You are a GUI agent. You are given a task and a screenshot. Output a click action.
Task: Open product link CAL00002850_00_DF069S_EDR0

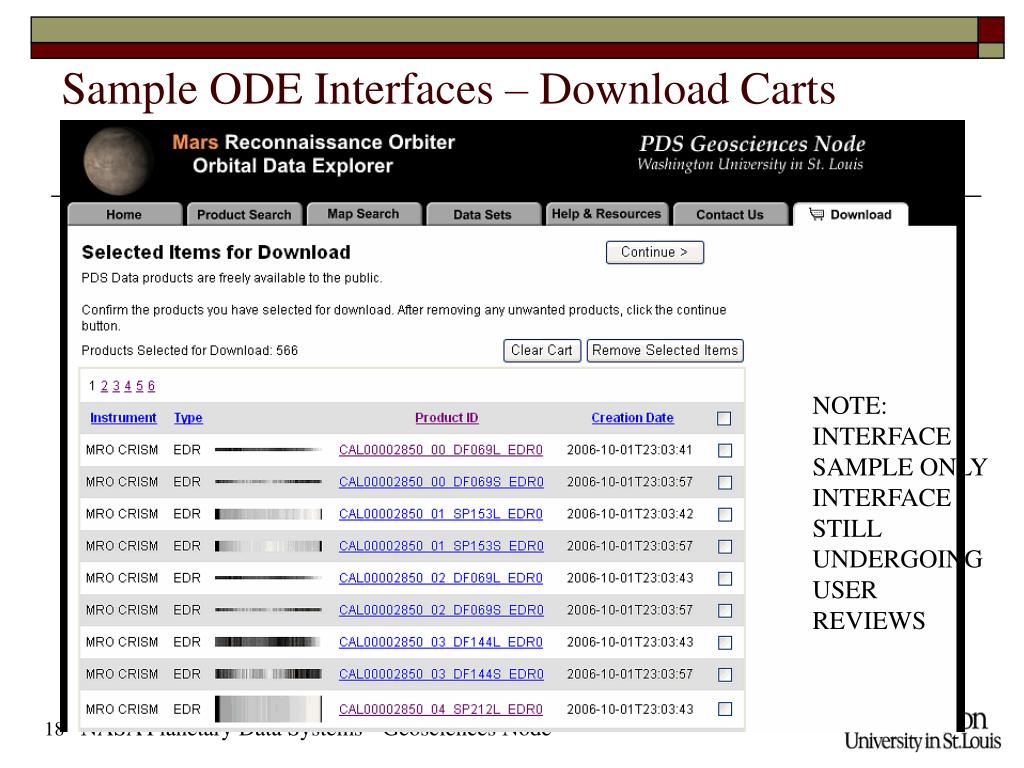441,482
